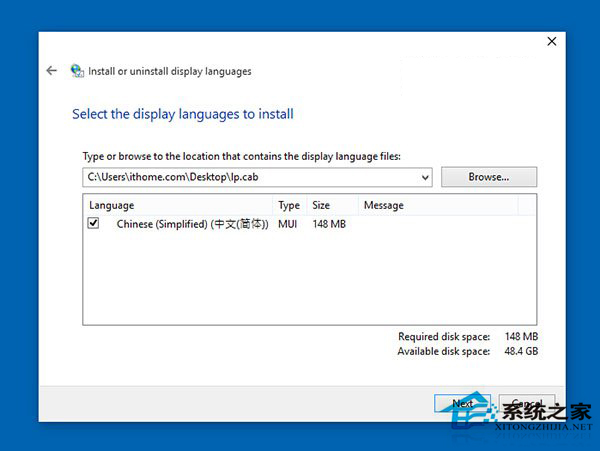Click the globe icon beside the dialog title
Viewport: 600px width, 451px height.
pos(77,72)
